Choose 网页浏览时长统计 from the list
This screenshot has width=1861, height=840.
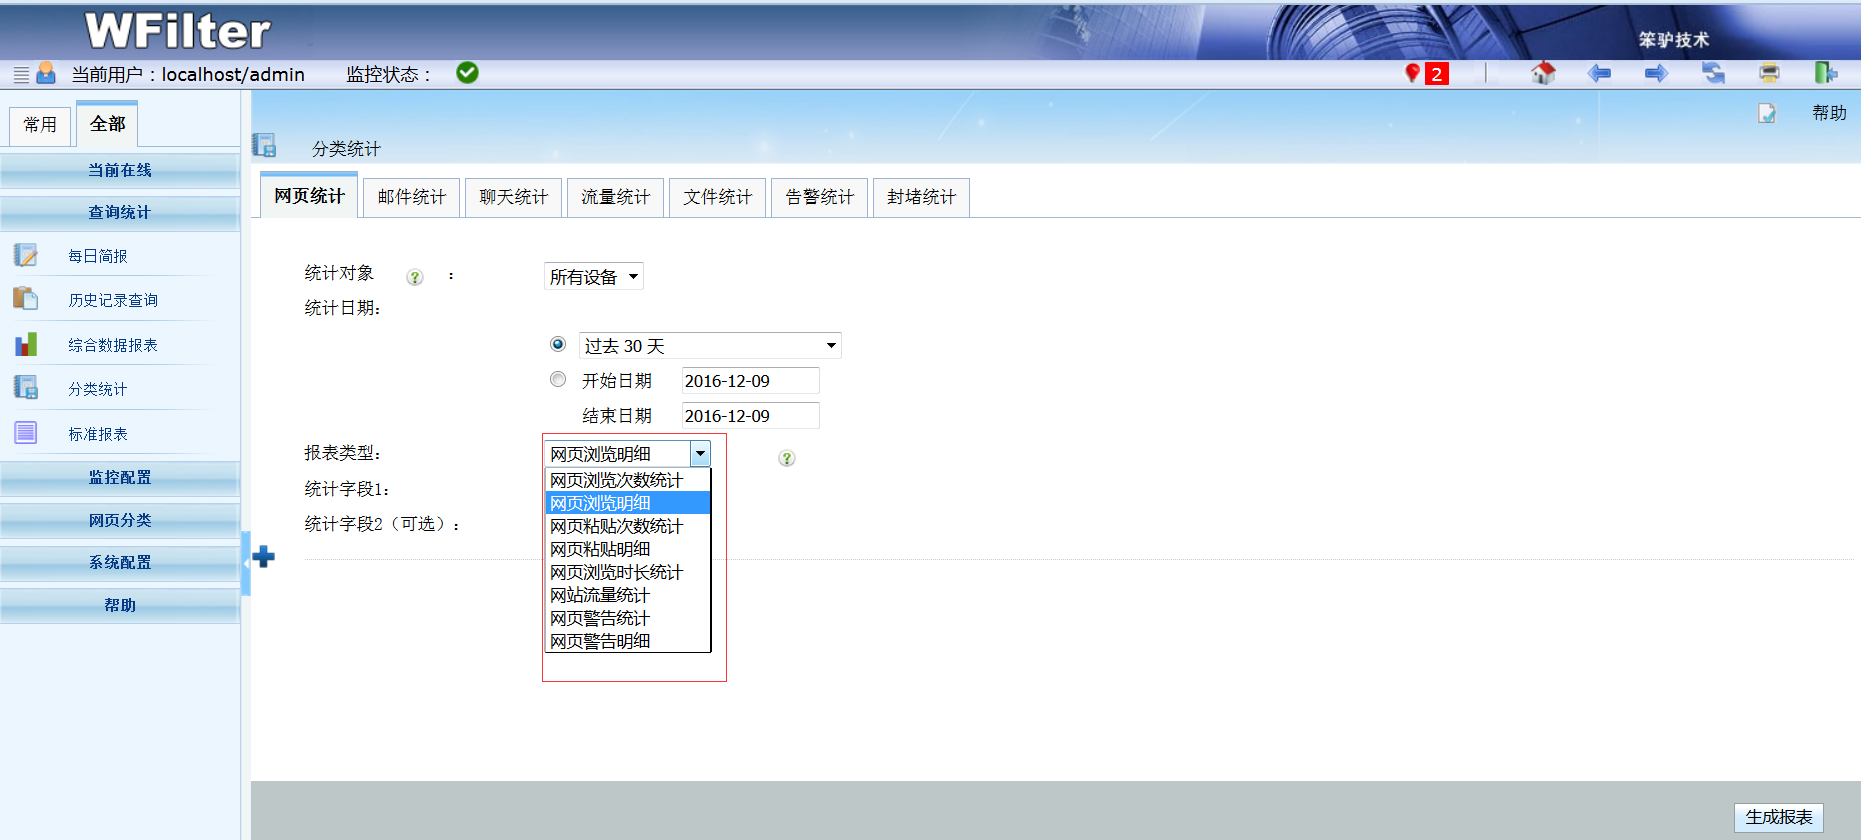[616, 572]
